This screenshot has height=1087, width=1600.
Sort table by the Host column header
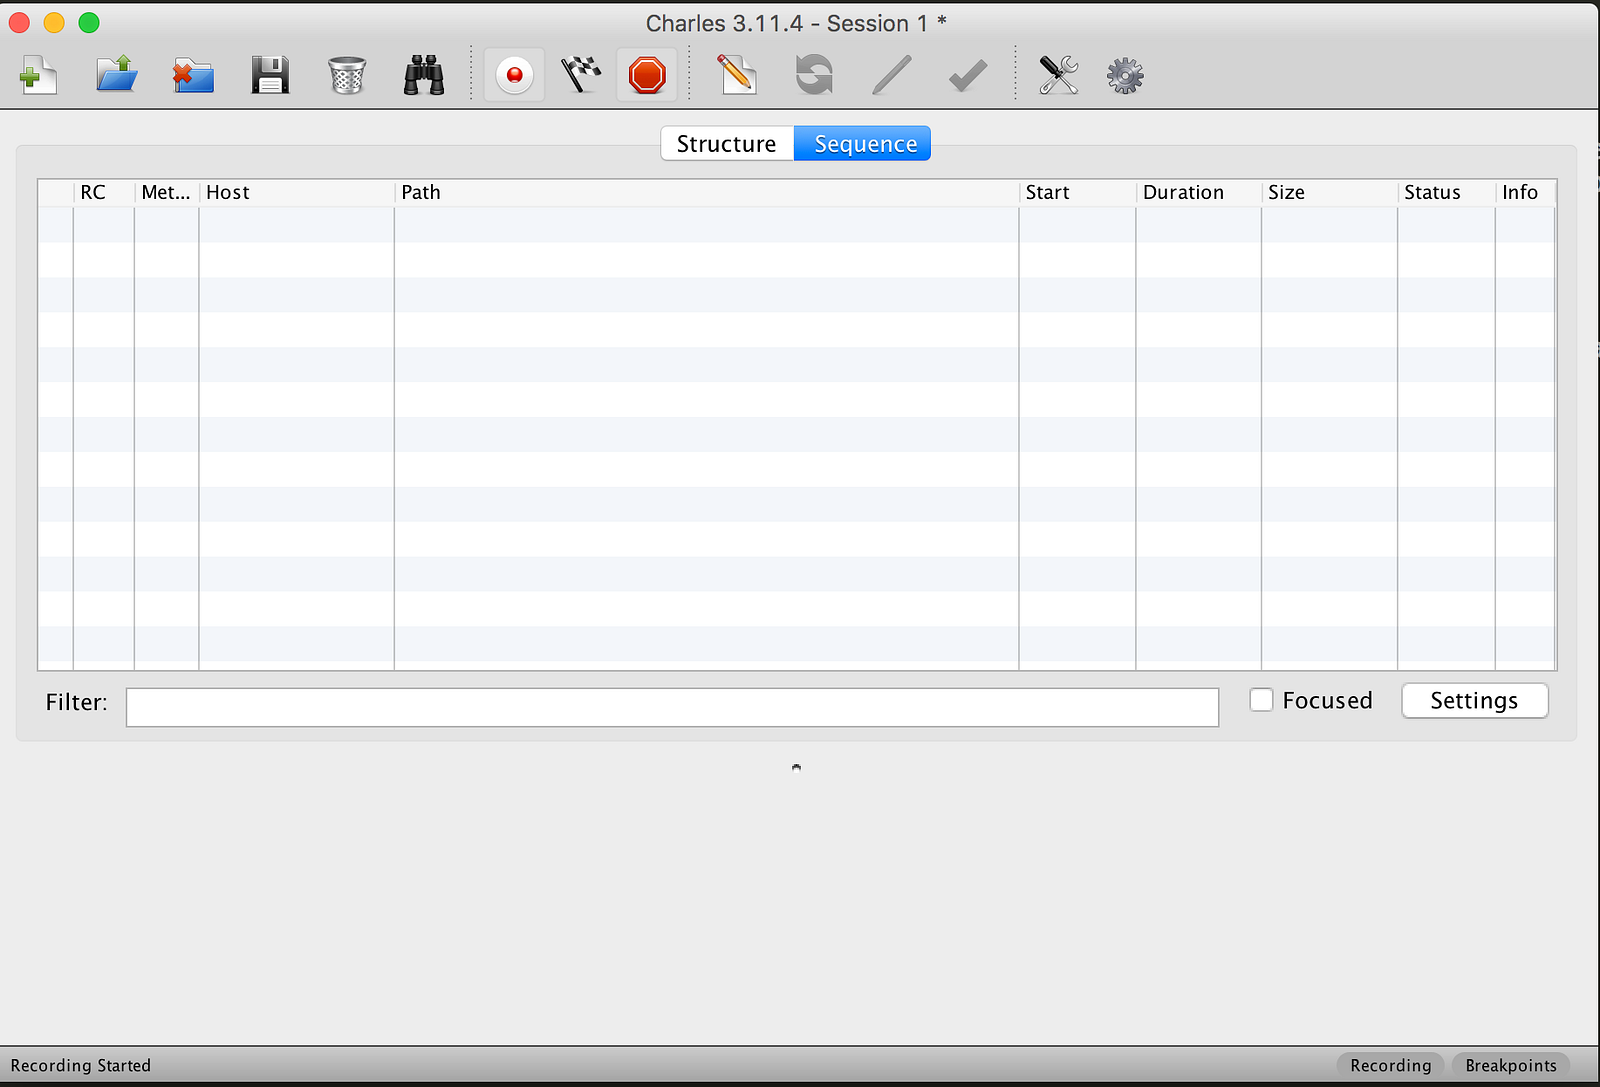click(x=296, y=193)
